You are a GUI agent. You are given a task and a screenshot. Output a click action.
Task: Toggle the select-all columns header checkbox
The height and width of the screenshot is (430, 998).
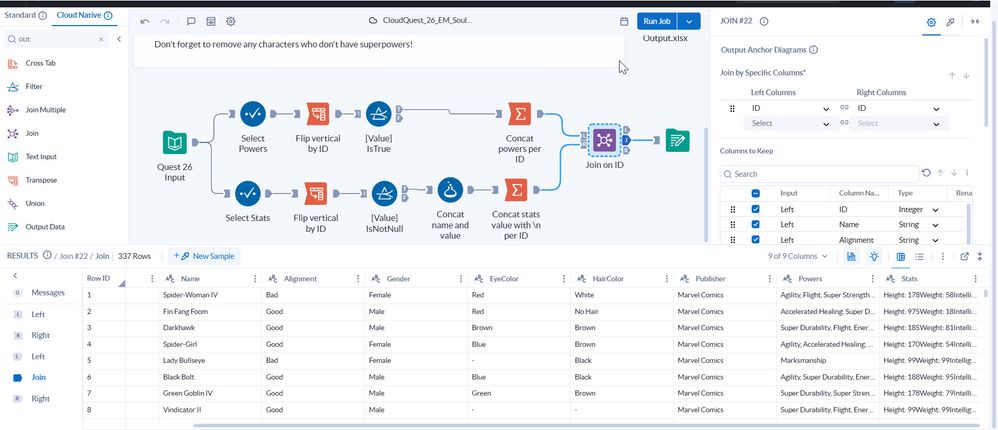tap(755, 193)
